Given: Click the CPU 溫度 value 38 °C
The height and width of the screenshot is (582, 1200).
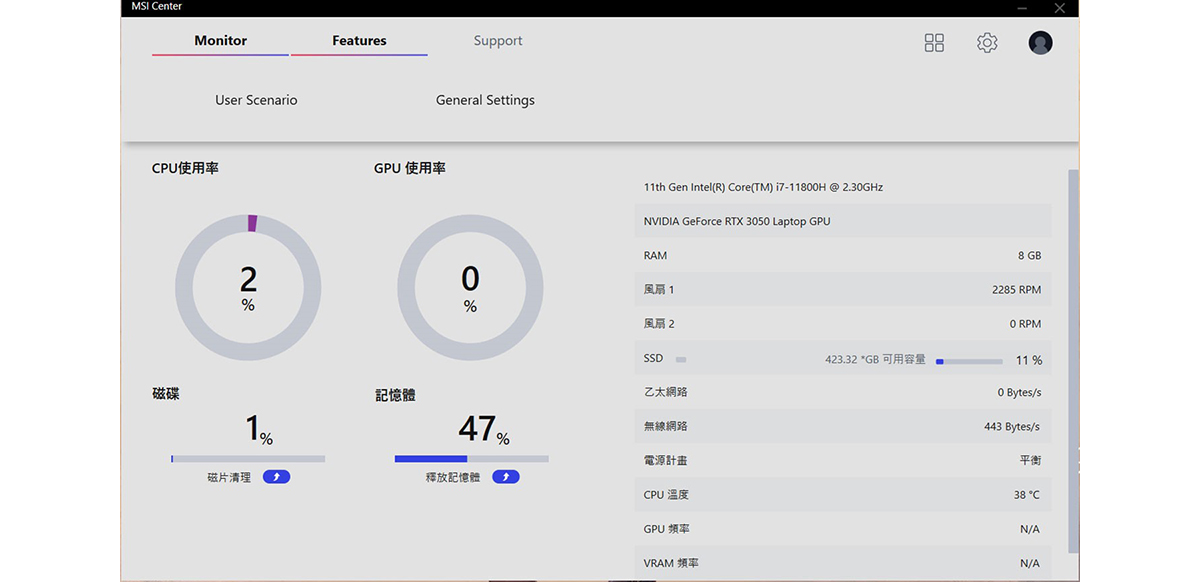Looking at the screenshot, I should coord(1026,494).
